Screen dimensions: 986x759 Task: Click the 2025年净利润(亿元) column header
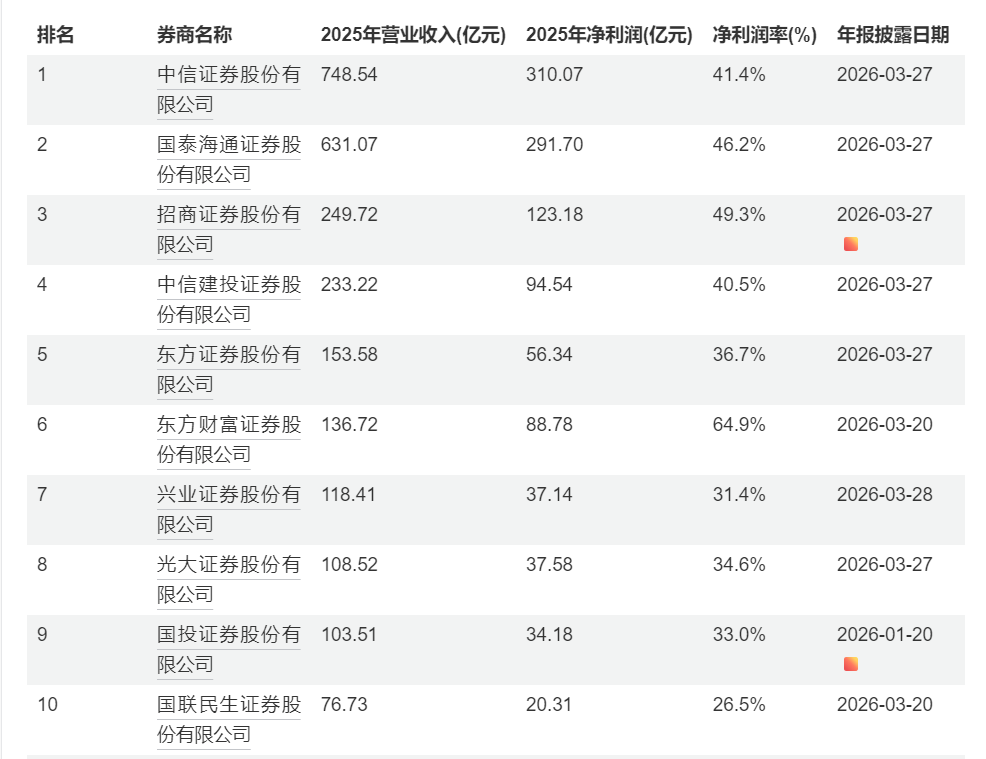click(x=609, y=35)
